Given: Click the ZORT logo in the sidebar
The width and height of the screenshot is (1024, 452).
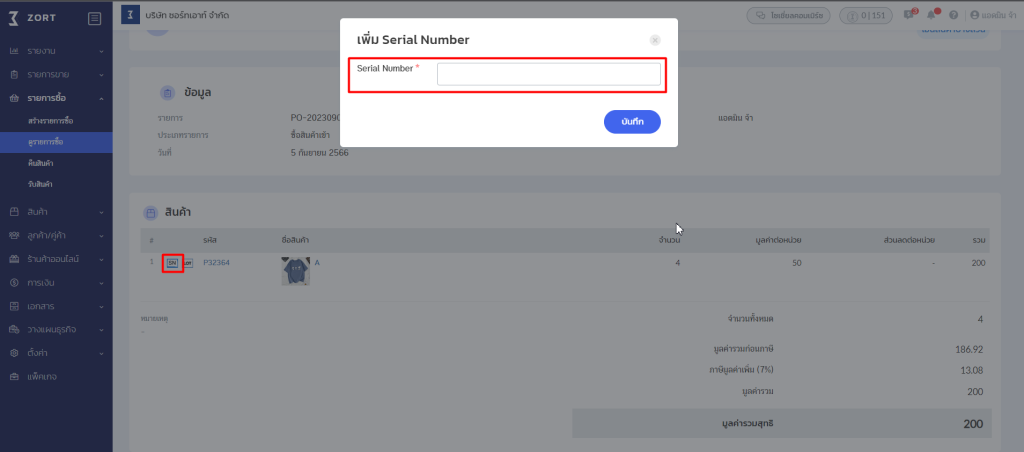Looking at the screenshot, I should tap(30, 17).
